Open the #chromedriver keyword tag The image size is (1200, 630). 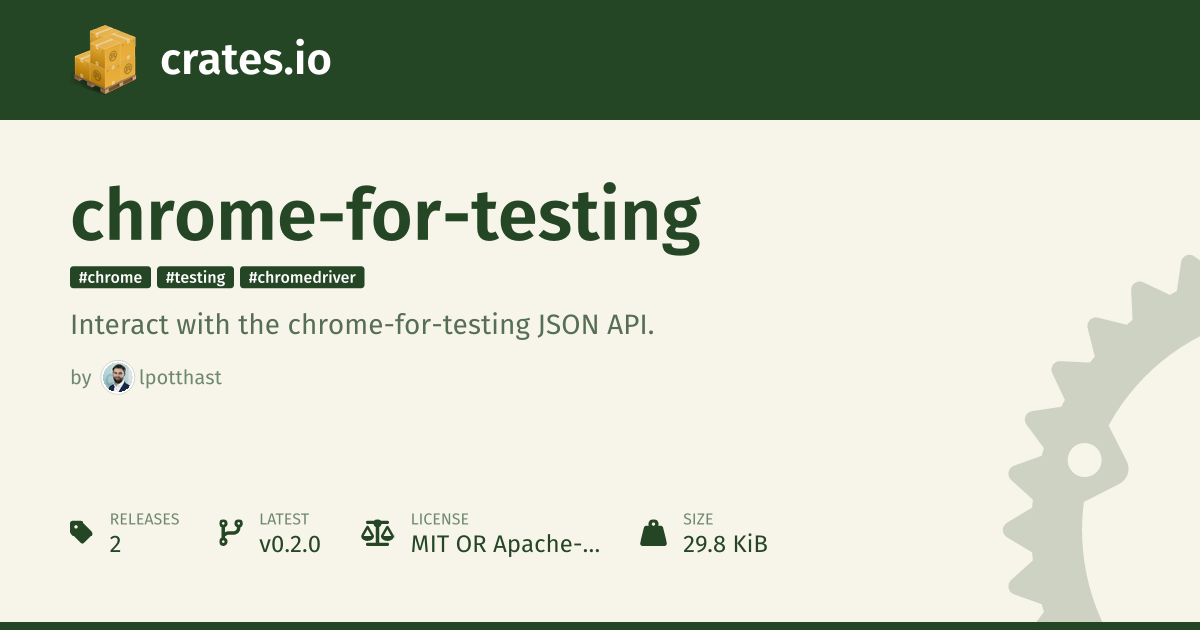[x=302, y=277]
